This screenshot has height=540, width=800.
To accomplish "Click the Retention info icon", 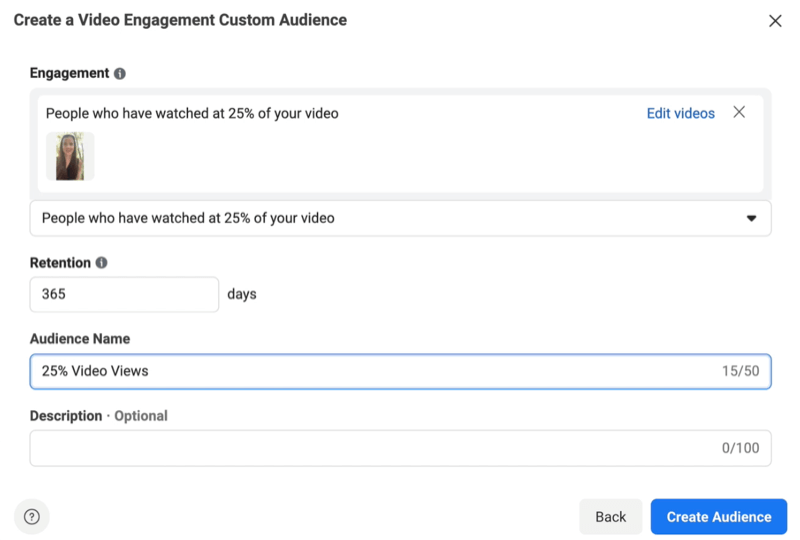I will (x=102, y=263).
